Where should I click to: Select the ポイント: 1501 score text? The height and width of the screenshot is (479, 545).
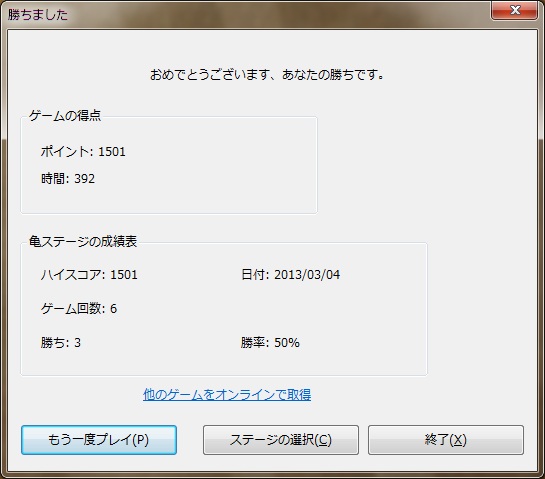coord(83,152)
